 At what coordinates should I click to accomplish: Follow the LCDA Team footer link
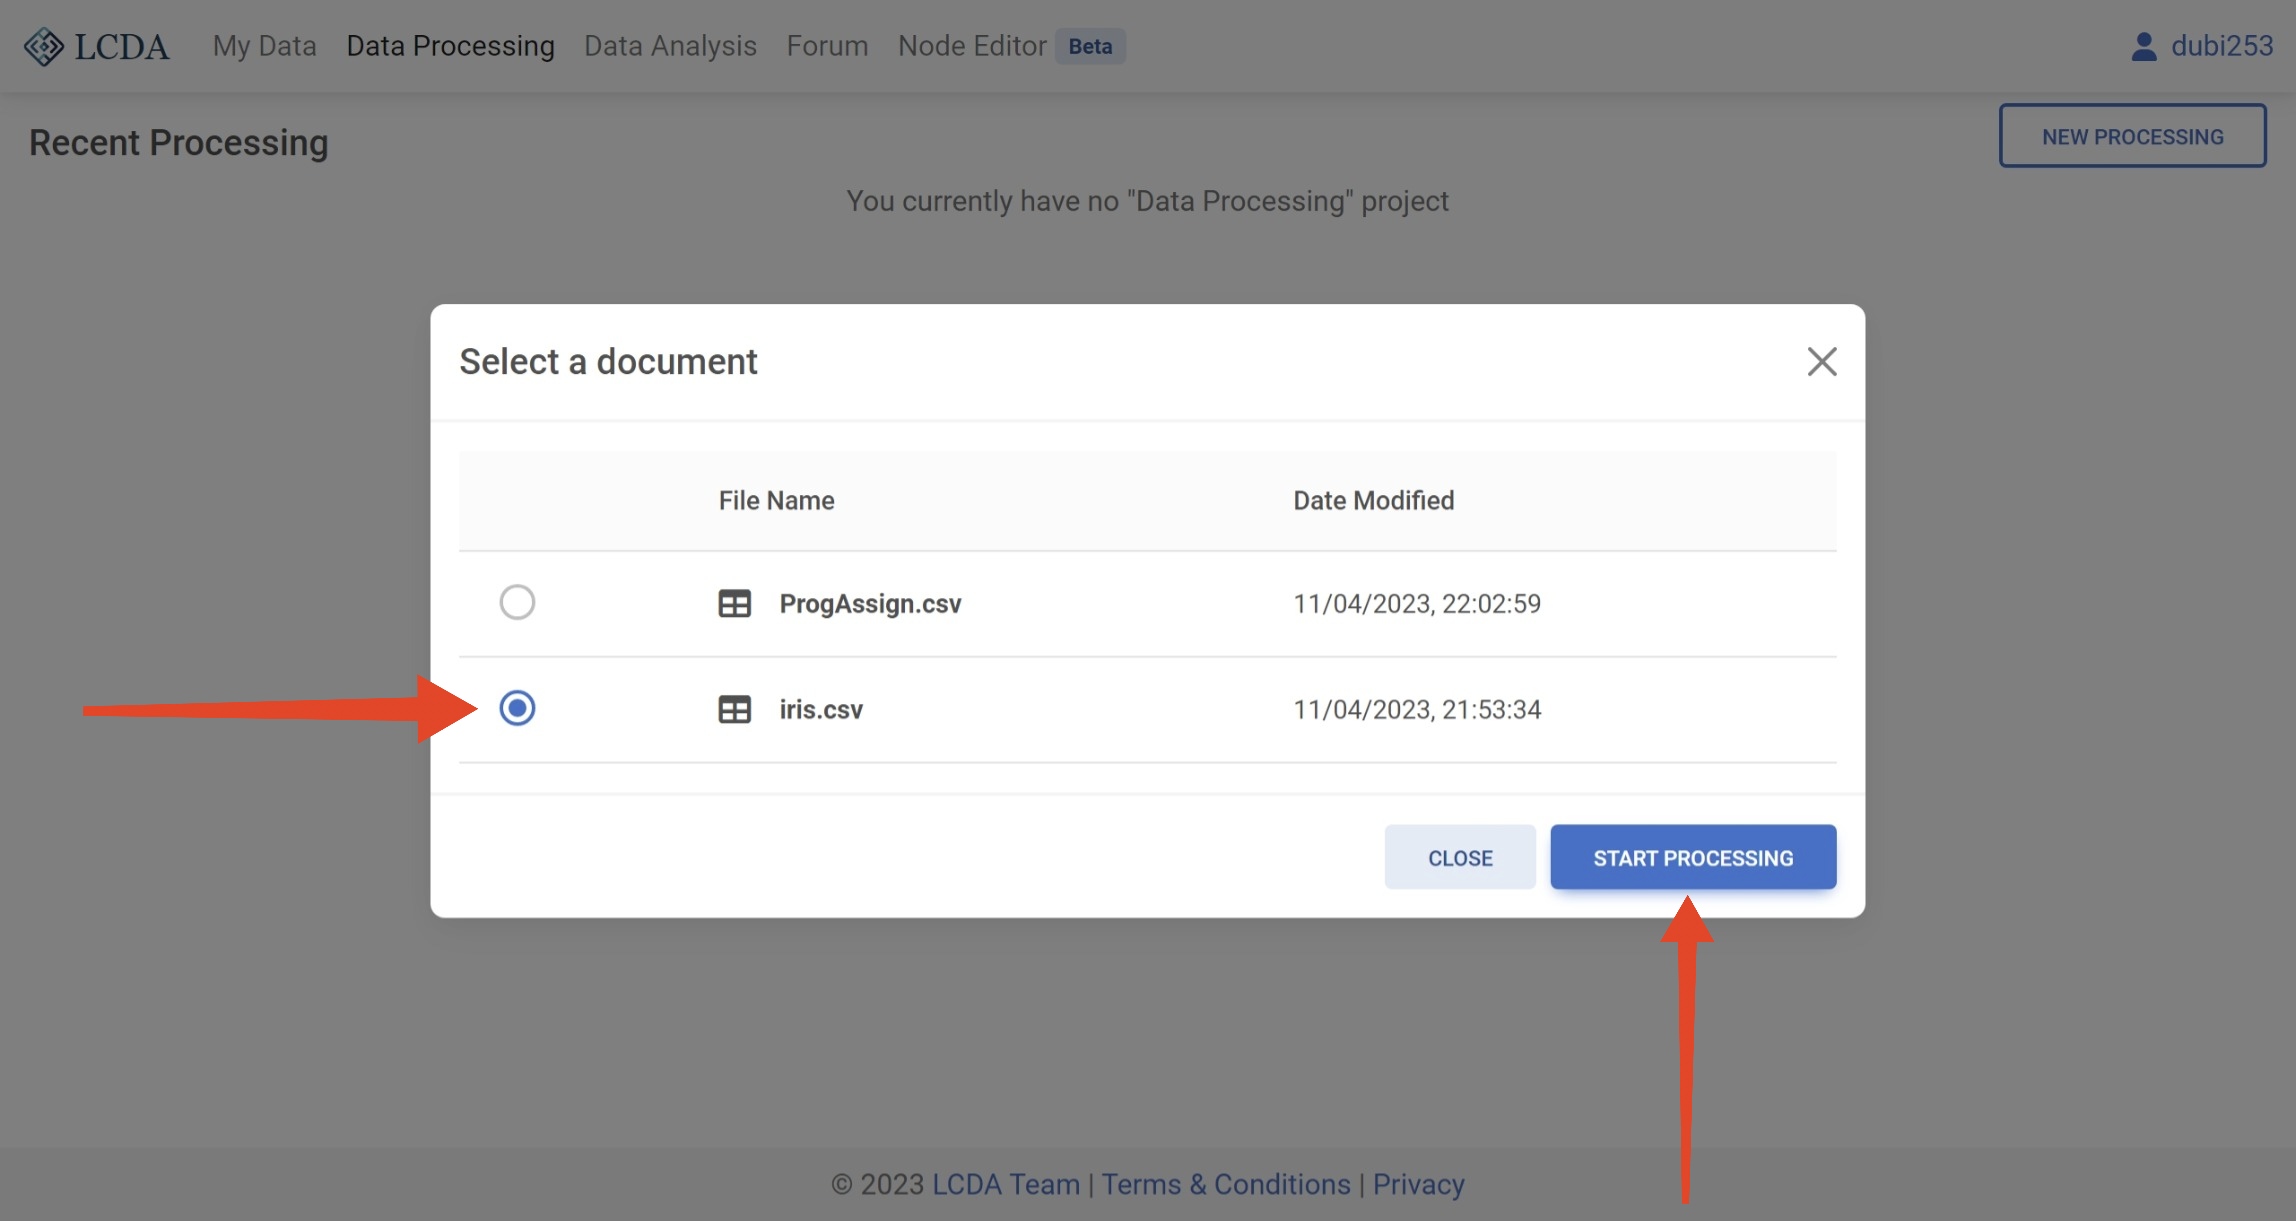coord(1005,1184)
